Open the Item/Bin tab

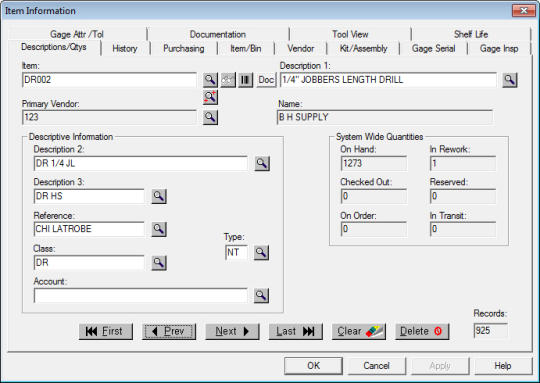246,49
